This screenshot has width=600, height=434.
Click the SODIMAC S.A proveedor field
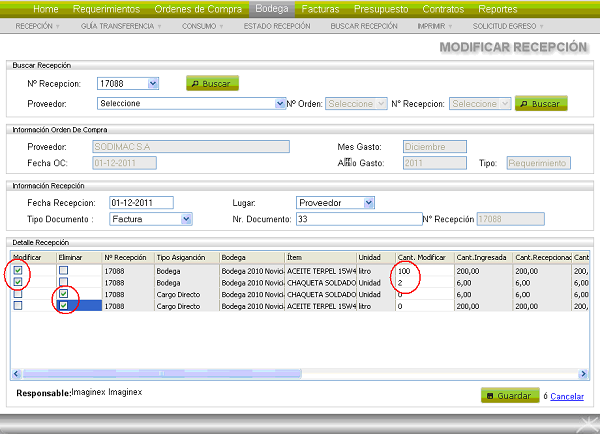191,147
